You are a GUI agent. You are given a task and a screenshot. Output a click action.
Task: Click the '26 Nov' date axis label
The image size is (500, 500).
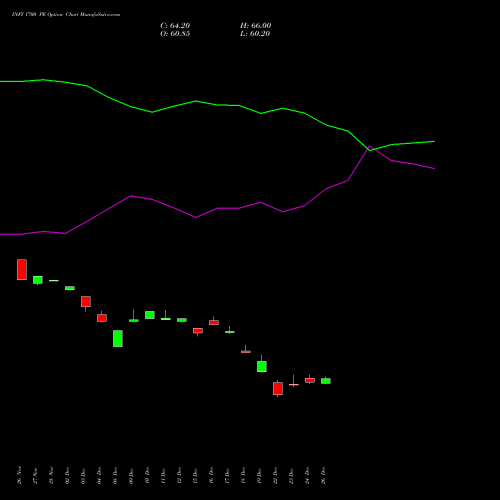point(19,475)
